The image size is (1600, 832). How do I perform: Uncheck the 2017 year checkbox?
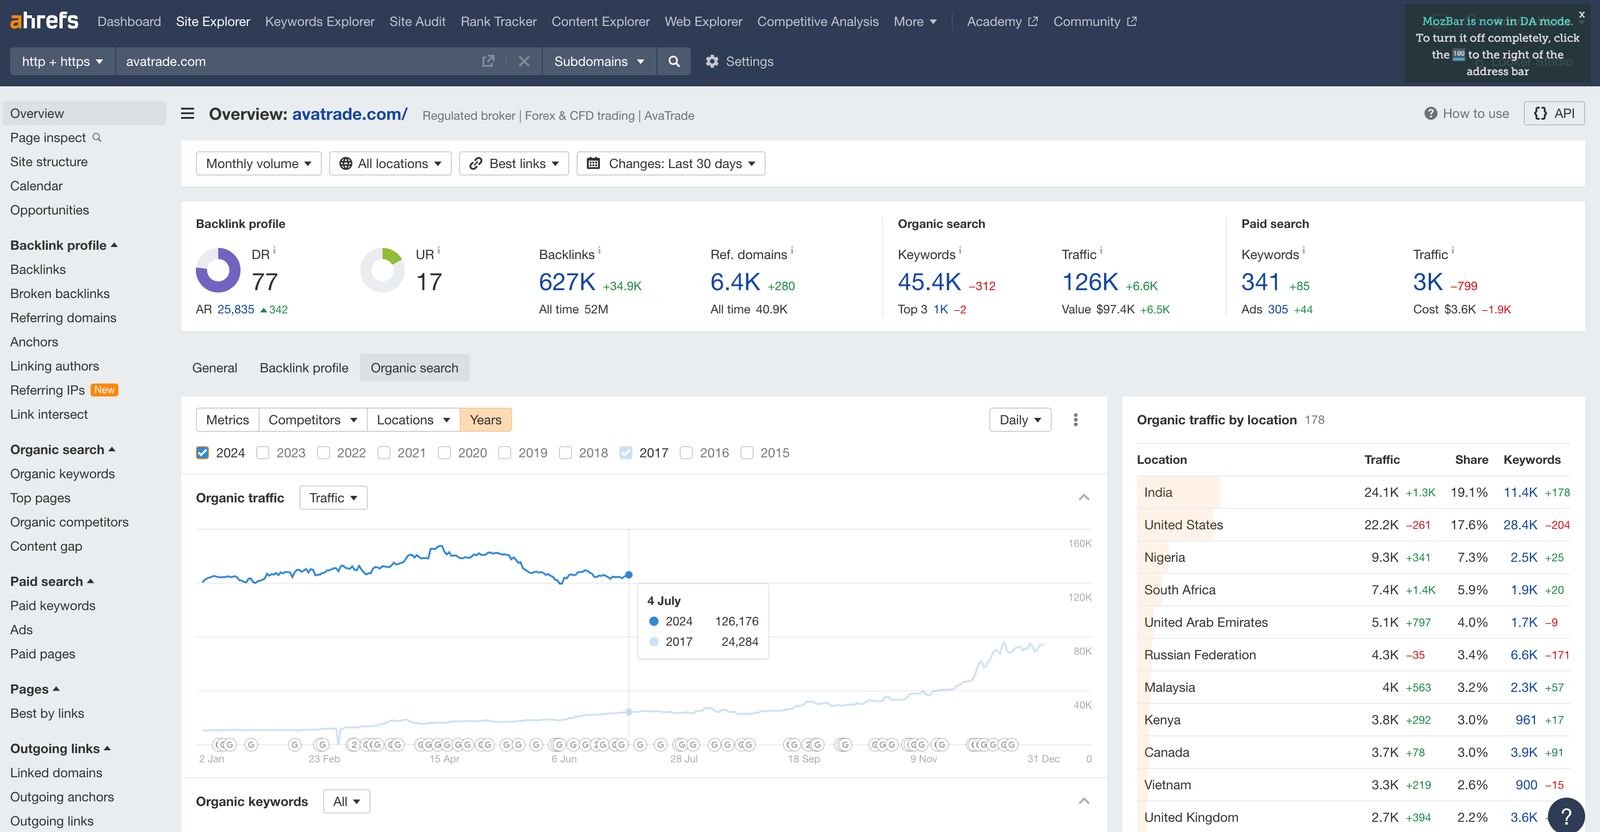coord(626,453)
